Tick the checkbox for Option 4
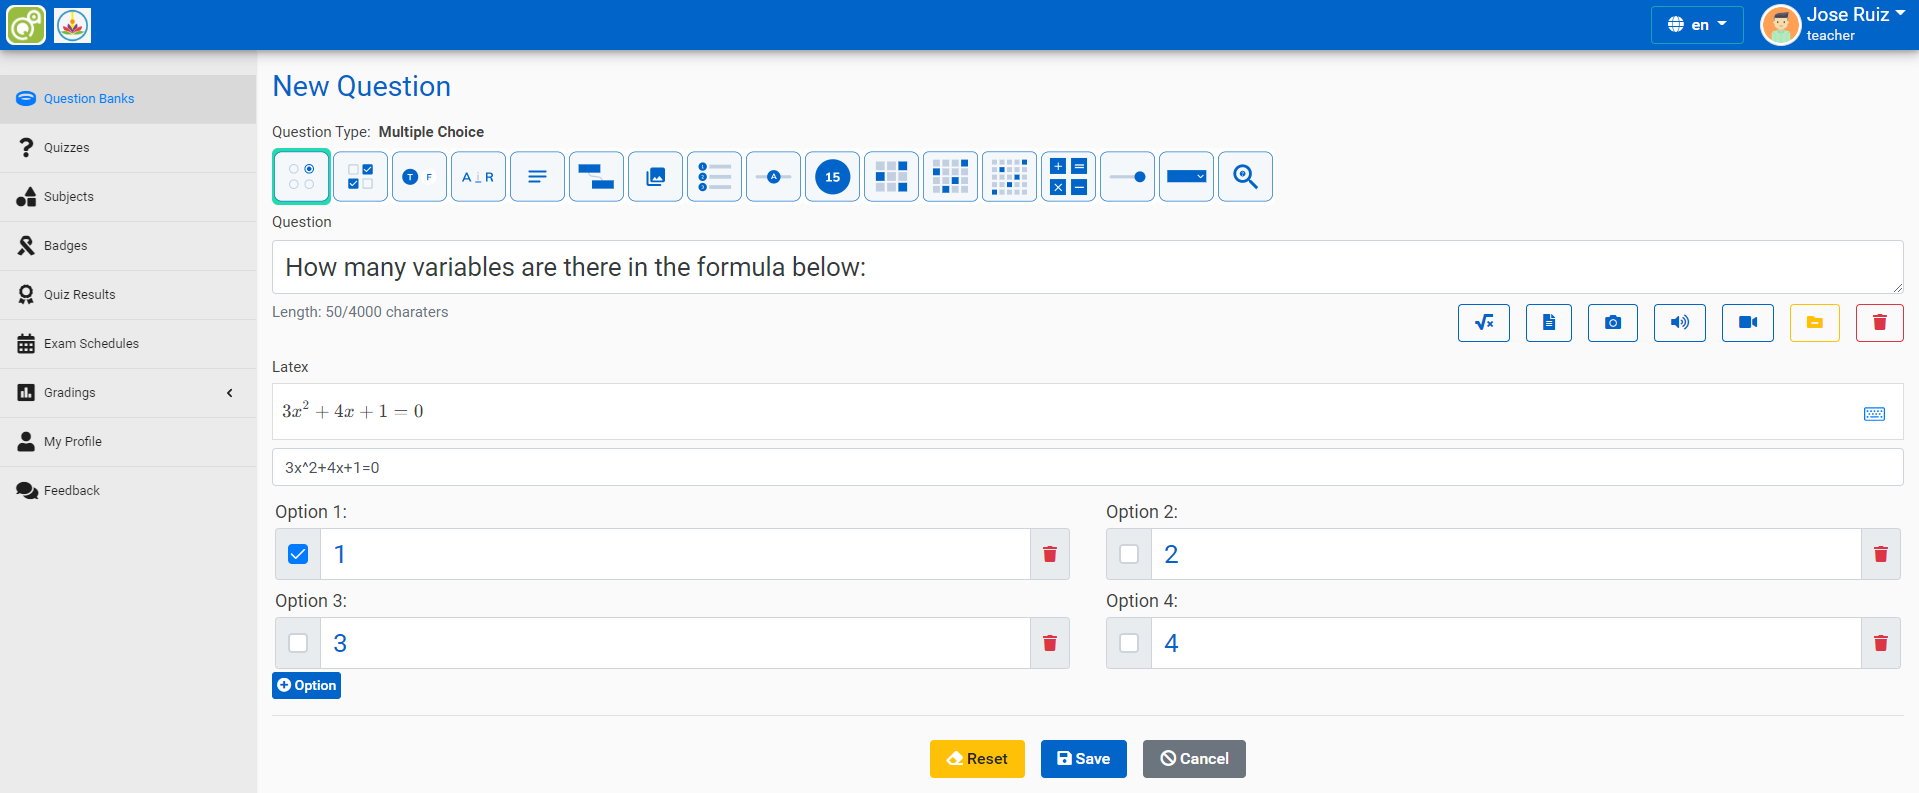 (1129, 644)
